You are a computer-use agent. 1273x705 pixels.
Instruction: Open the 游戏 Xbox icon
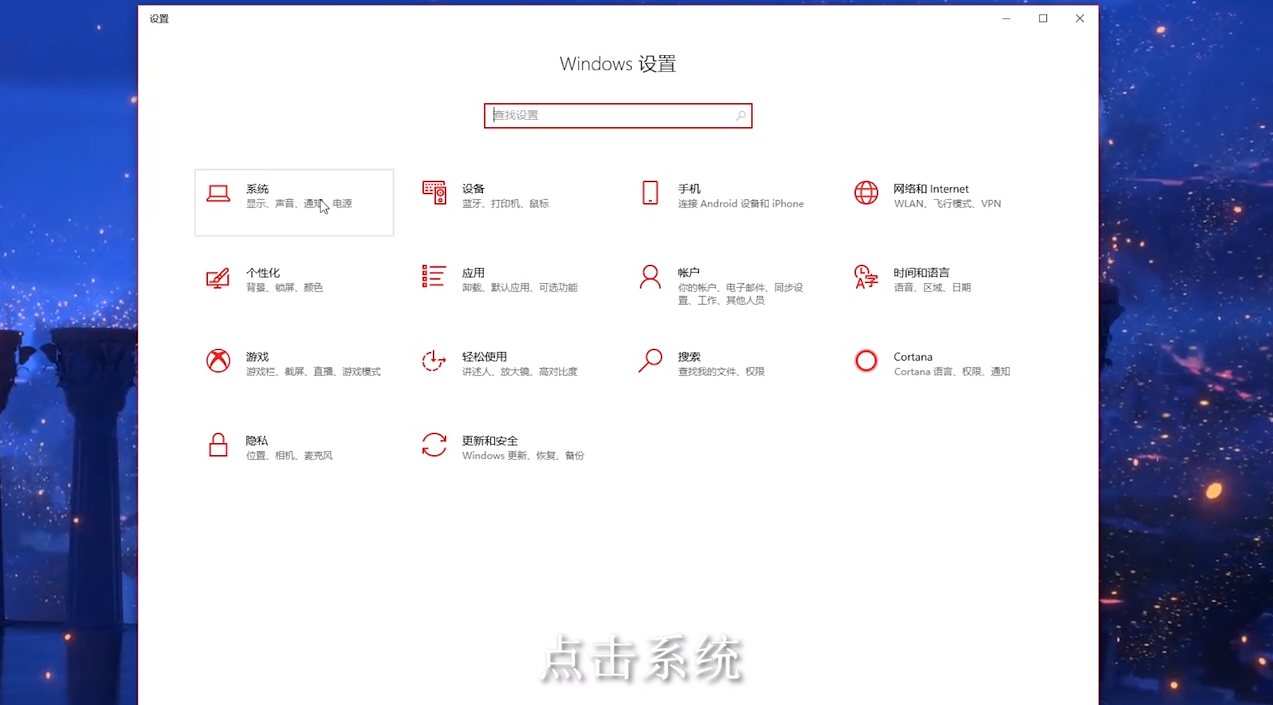click(218, 361)
